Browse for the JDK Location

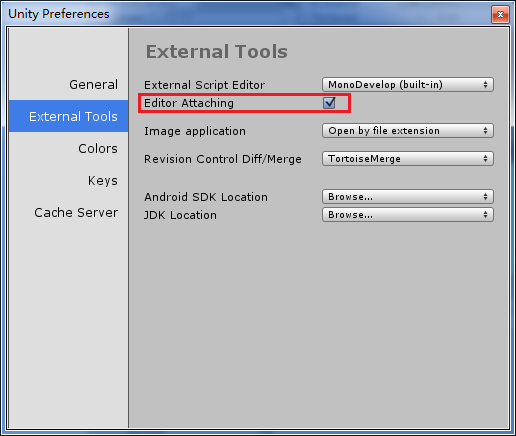(408, 215)
